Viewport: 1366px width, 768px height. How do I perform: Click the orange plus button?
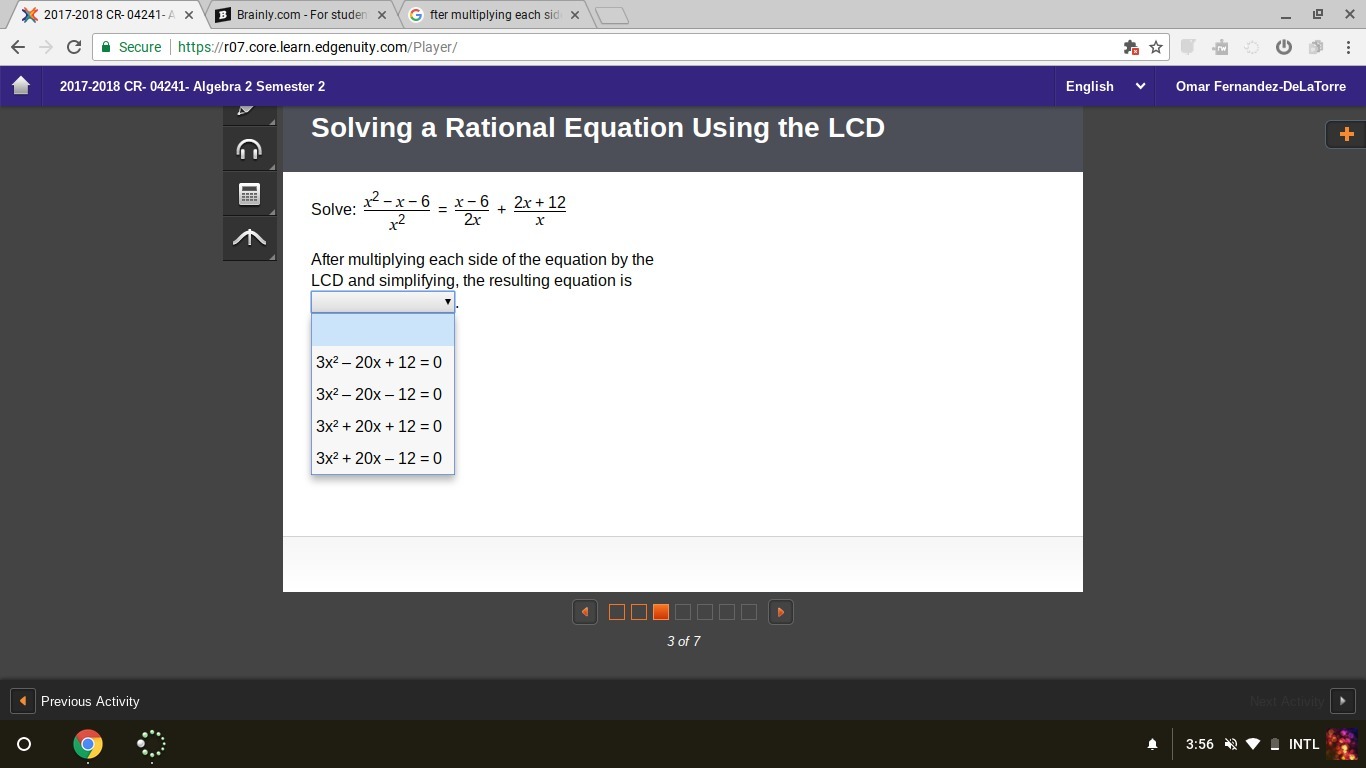pos(1346,134)
